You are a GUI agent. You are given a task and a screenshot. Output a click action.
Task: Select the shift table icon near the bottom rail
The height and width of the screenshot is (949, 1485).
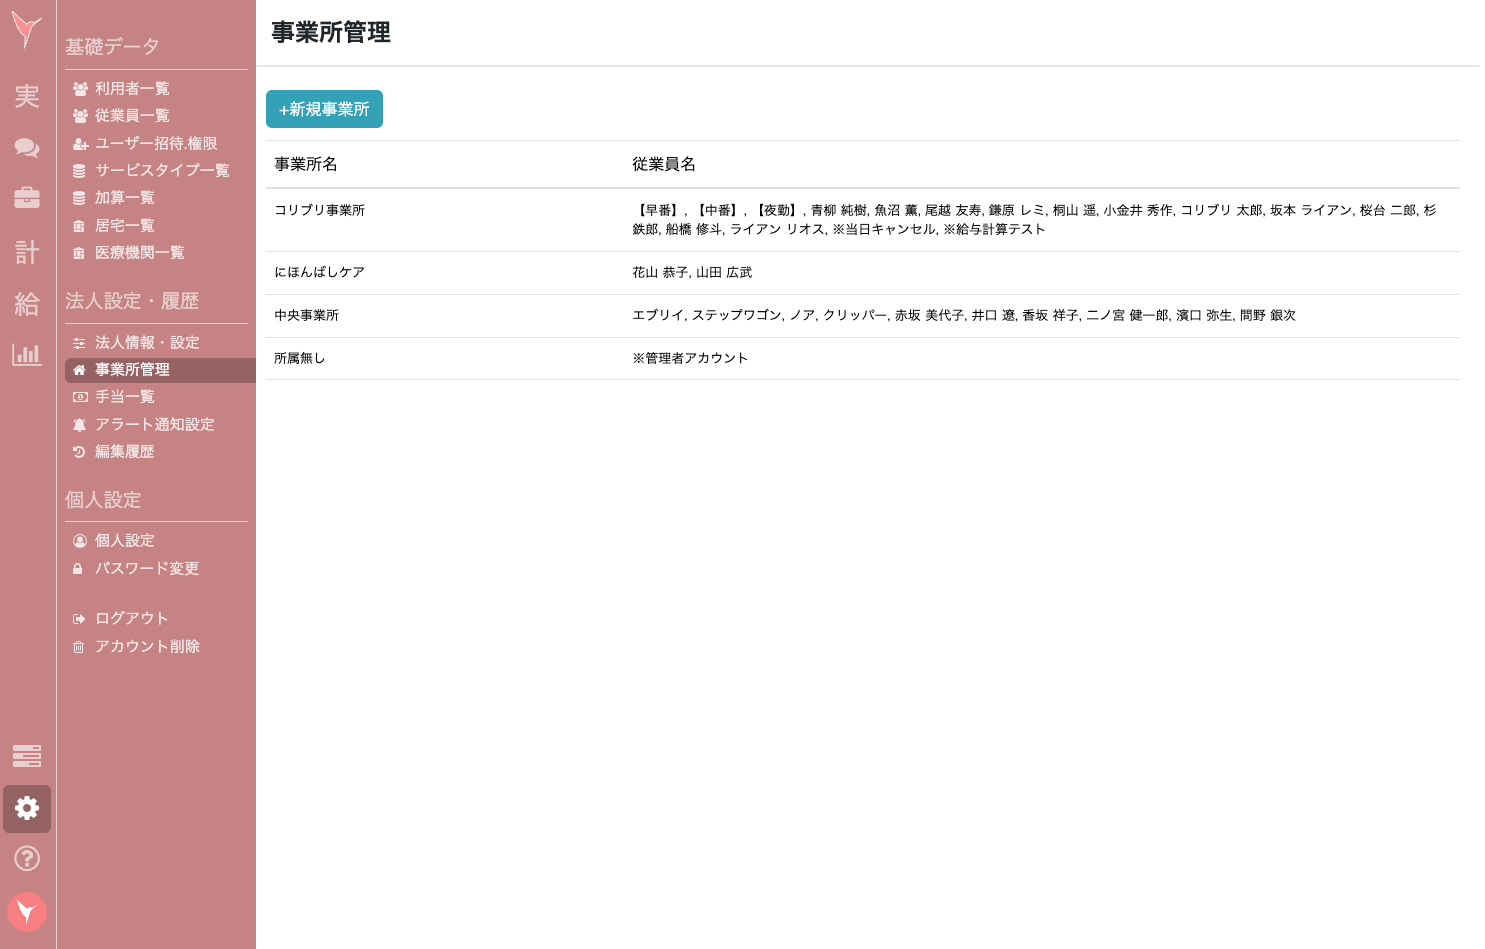coord(27,757)
